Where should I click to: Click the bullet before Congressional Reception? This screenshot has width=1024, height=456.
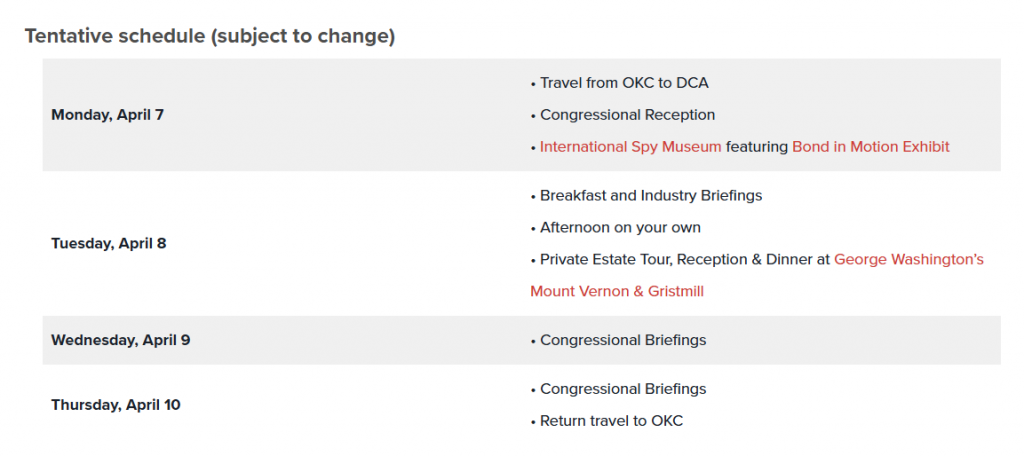[533, 116]
